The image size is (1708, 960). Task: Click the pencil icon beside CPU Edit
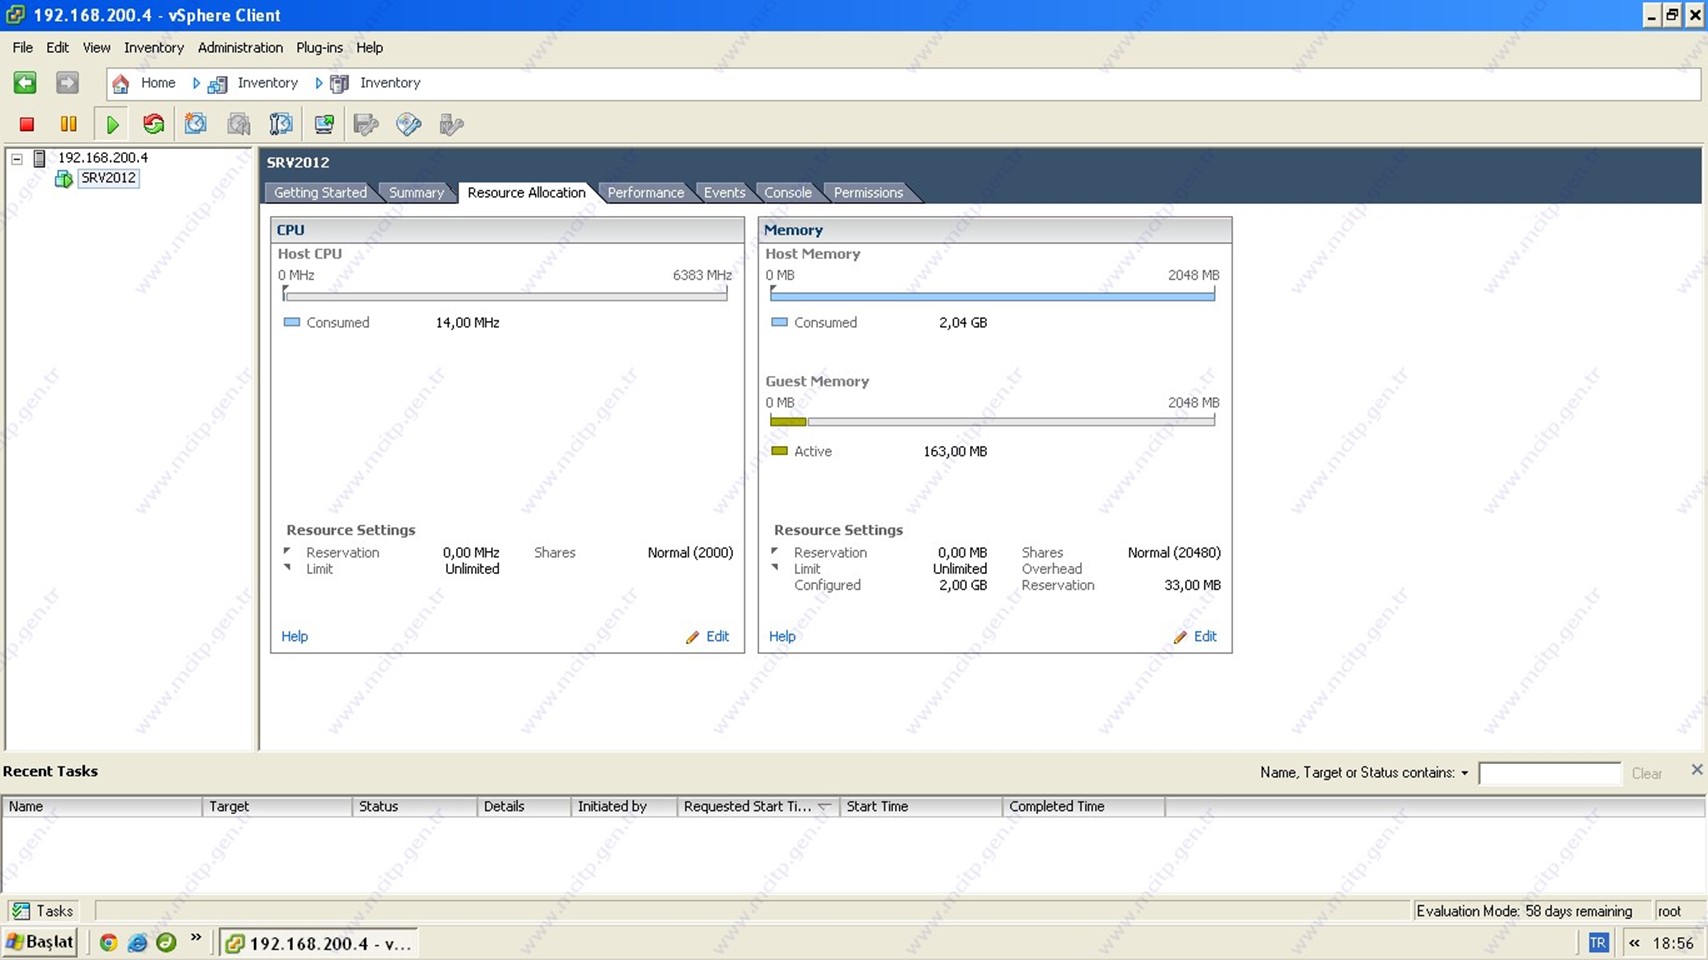[x=692, y=637]
